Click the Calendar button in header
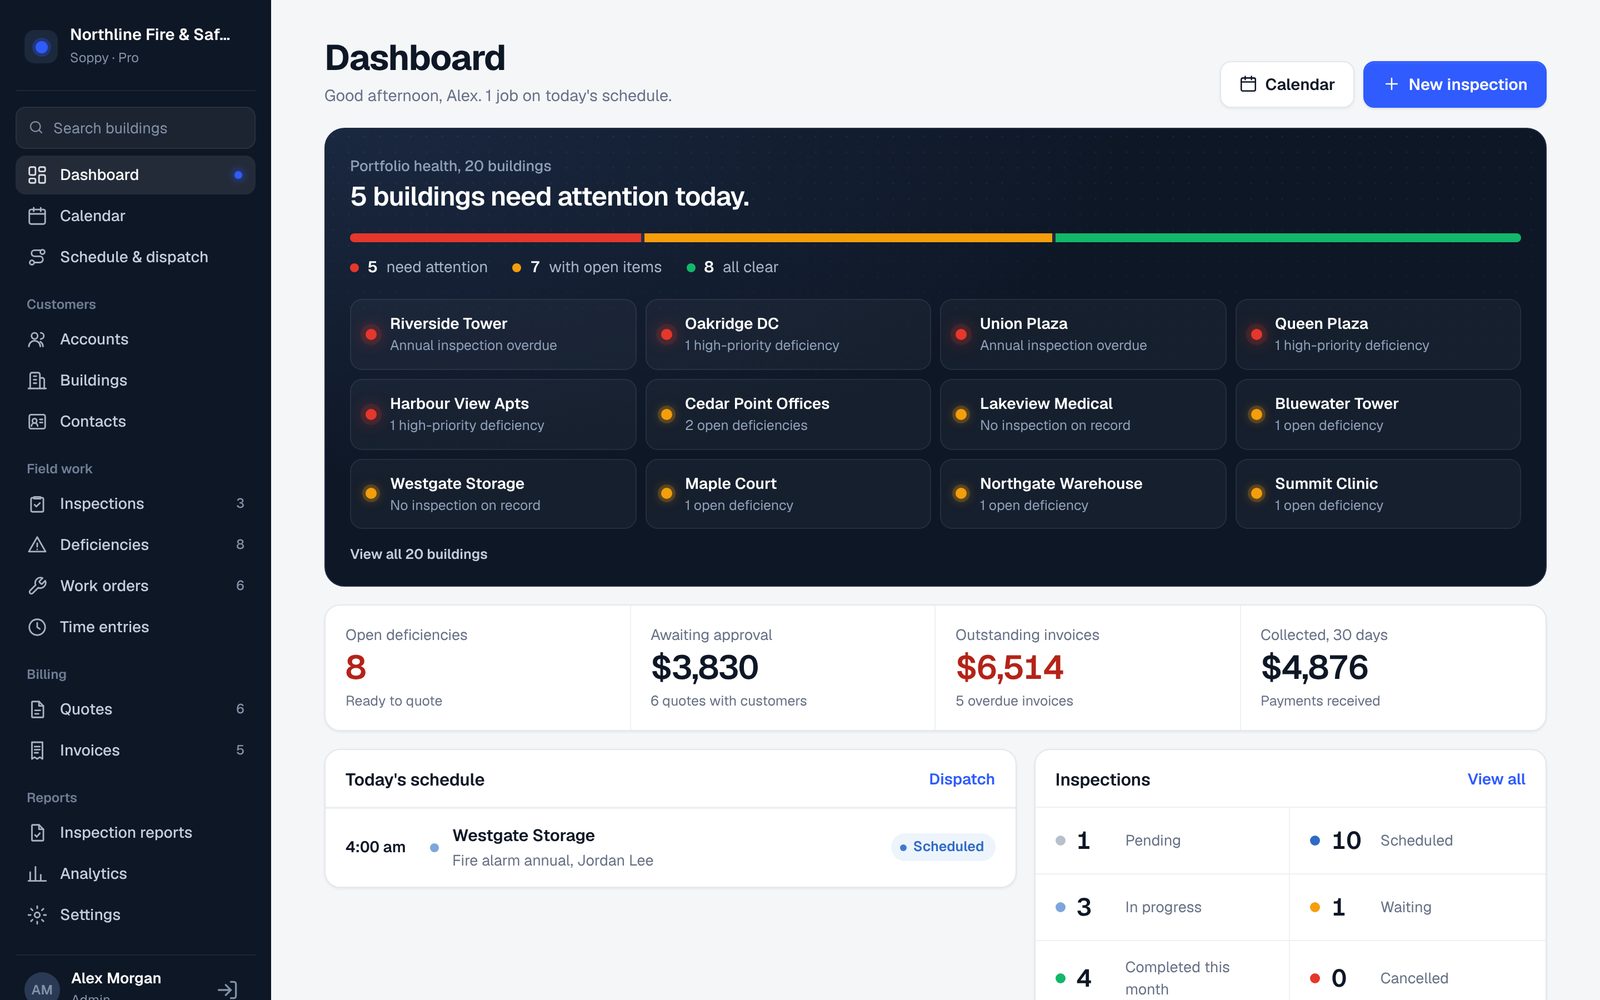Screen dimensions: 1600x1000 [1287, 84]
